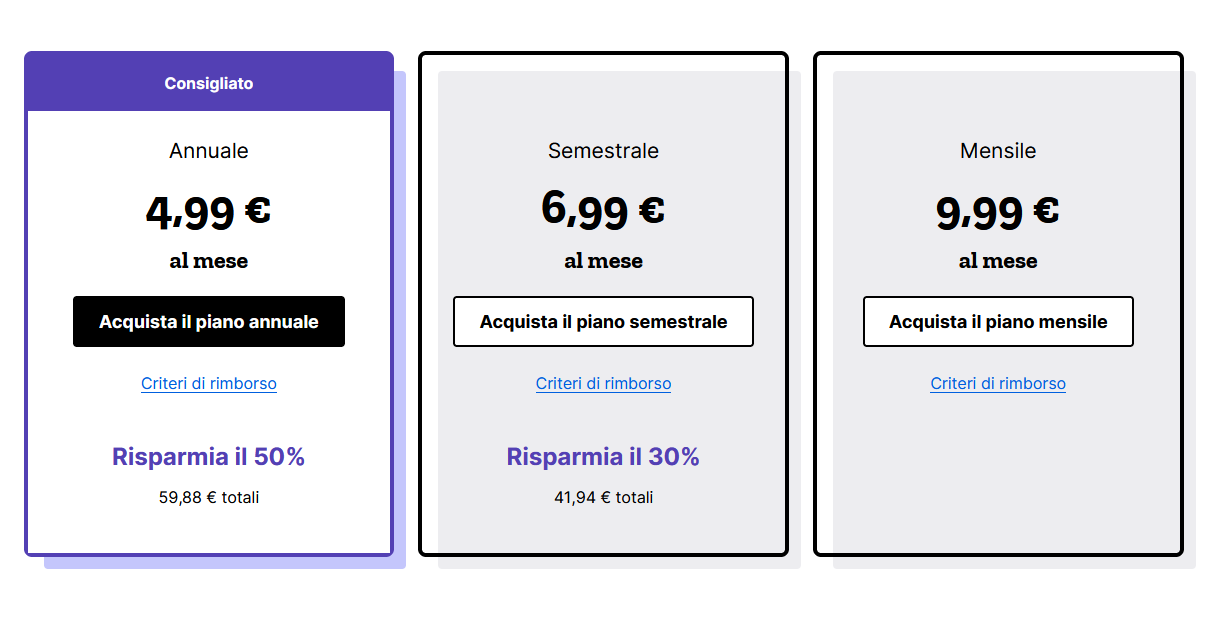The height and width of the screenshot is (626, 1230).
Task: Click the 9,99 € price
Action: coord(997,211)
